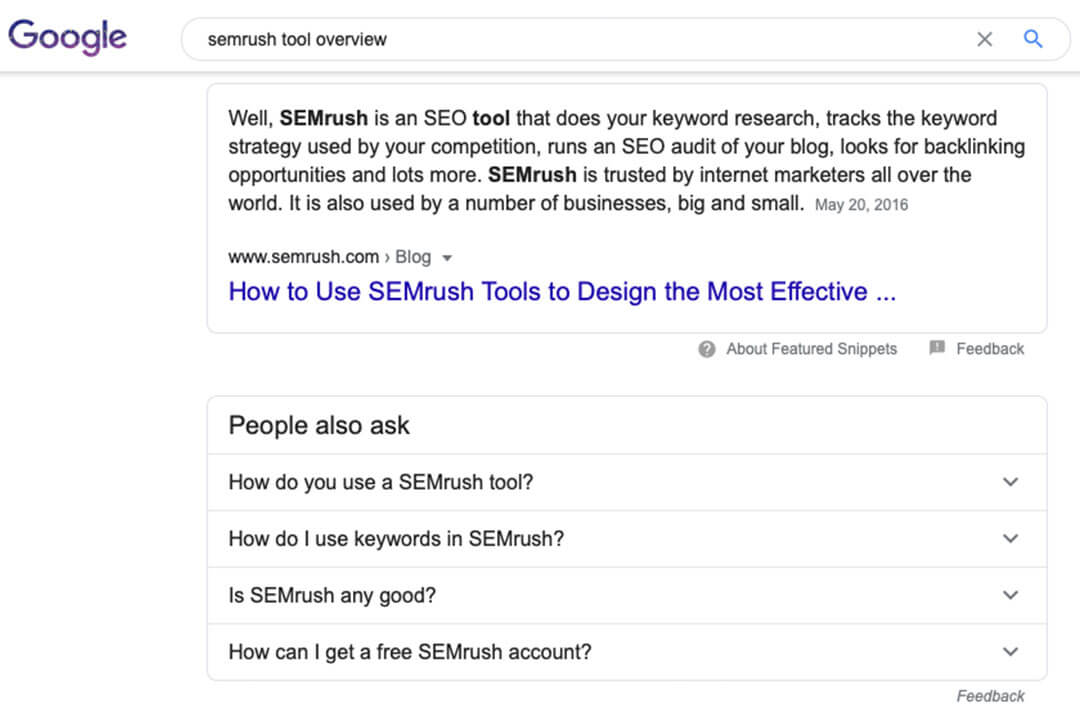This screenshot has height=720, width=1080.
Task: Click chevron for 'How do you use a SEMrush tool?'
Action: coord(1010,482)
